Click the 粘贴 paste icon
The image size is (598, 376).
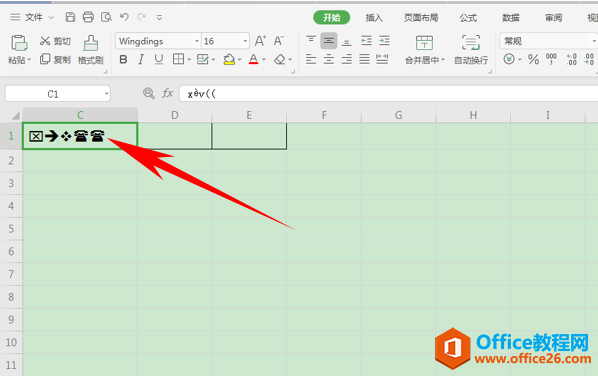19,43
